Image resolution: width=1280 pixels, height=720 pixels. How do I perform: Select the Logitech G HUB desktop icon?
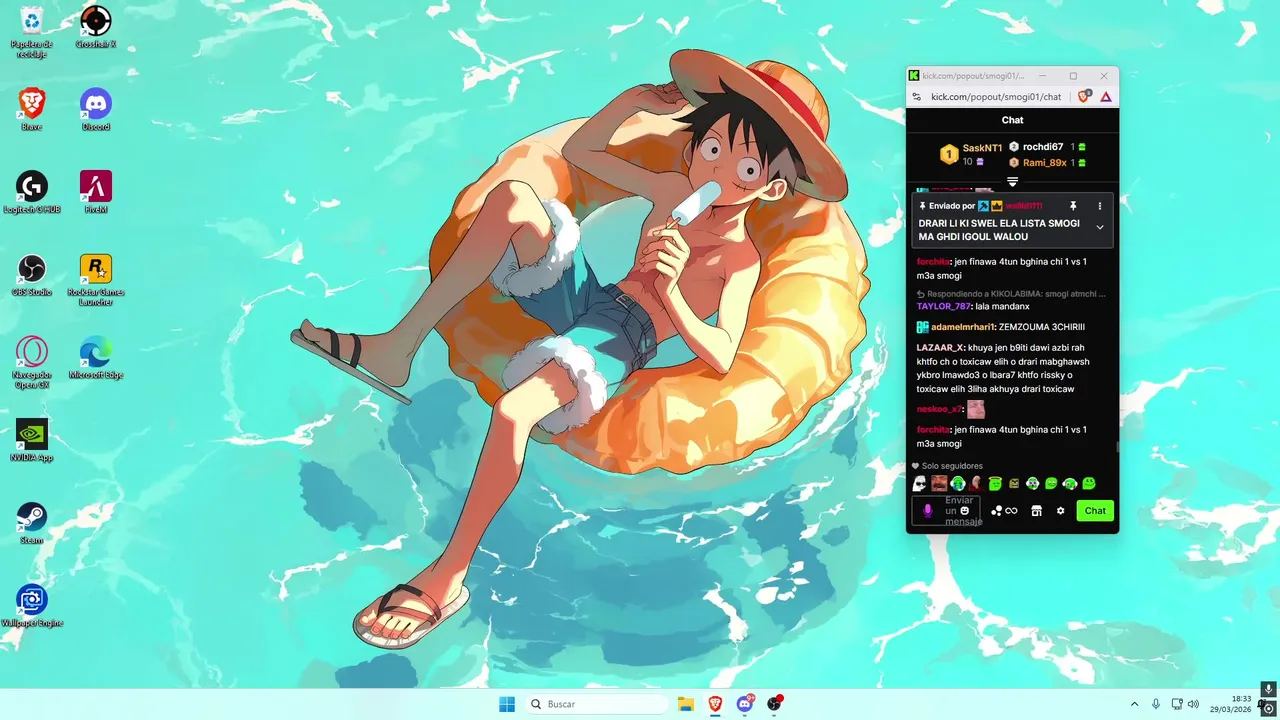(x=31, y=193)
